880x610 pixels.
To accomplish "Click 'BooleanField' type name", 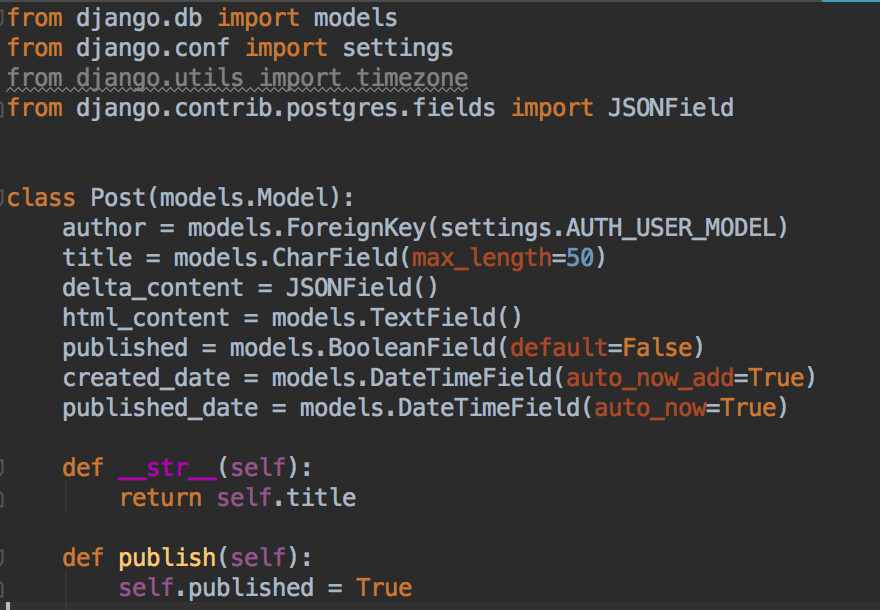I will point(411,347).
